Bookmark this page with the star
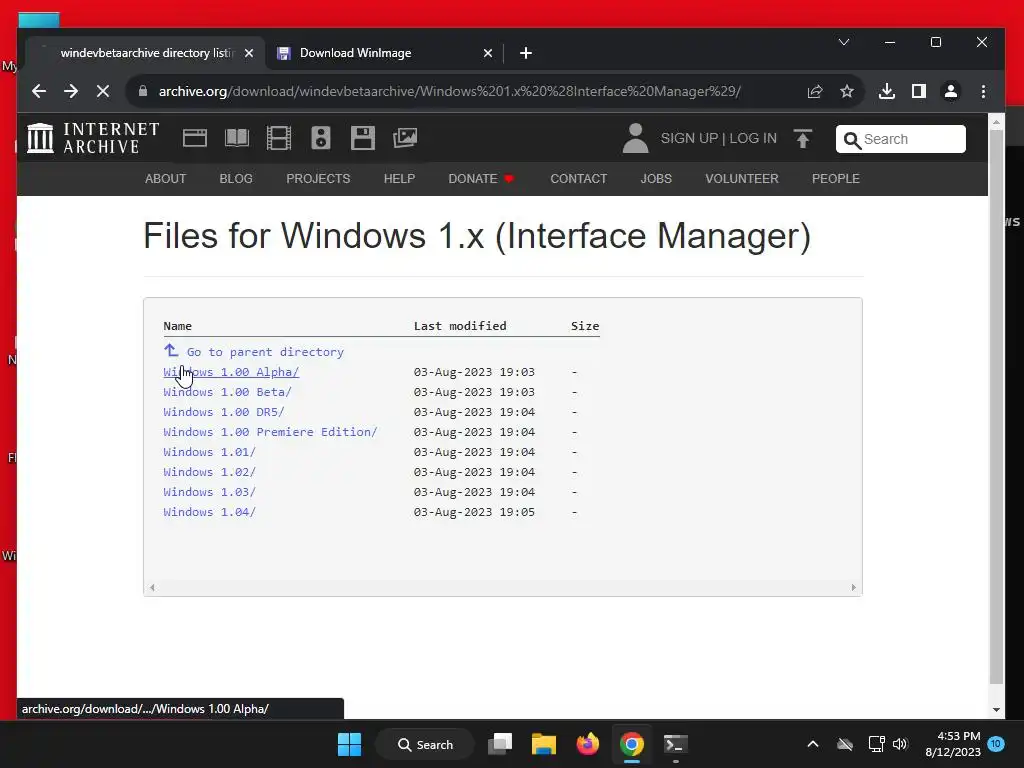1024x768 pixels. coord(847,91)
